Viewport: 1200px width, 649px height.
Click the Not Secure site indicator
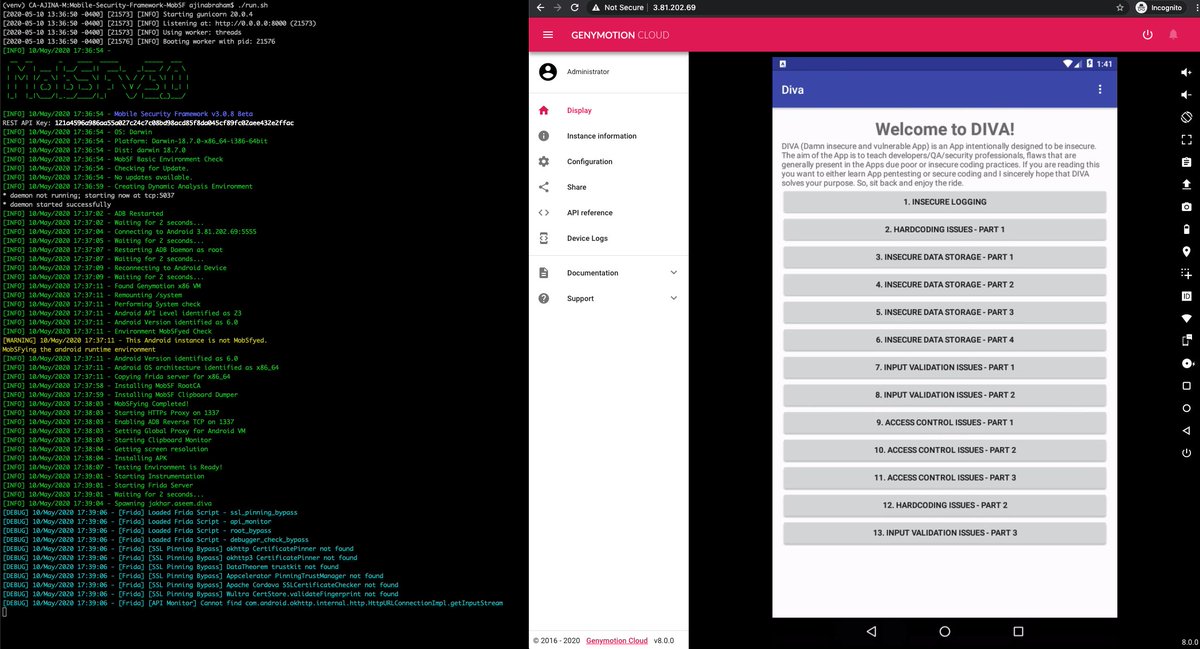(x=616, y=7)
